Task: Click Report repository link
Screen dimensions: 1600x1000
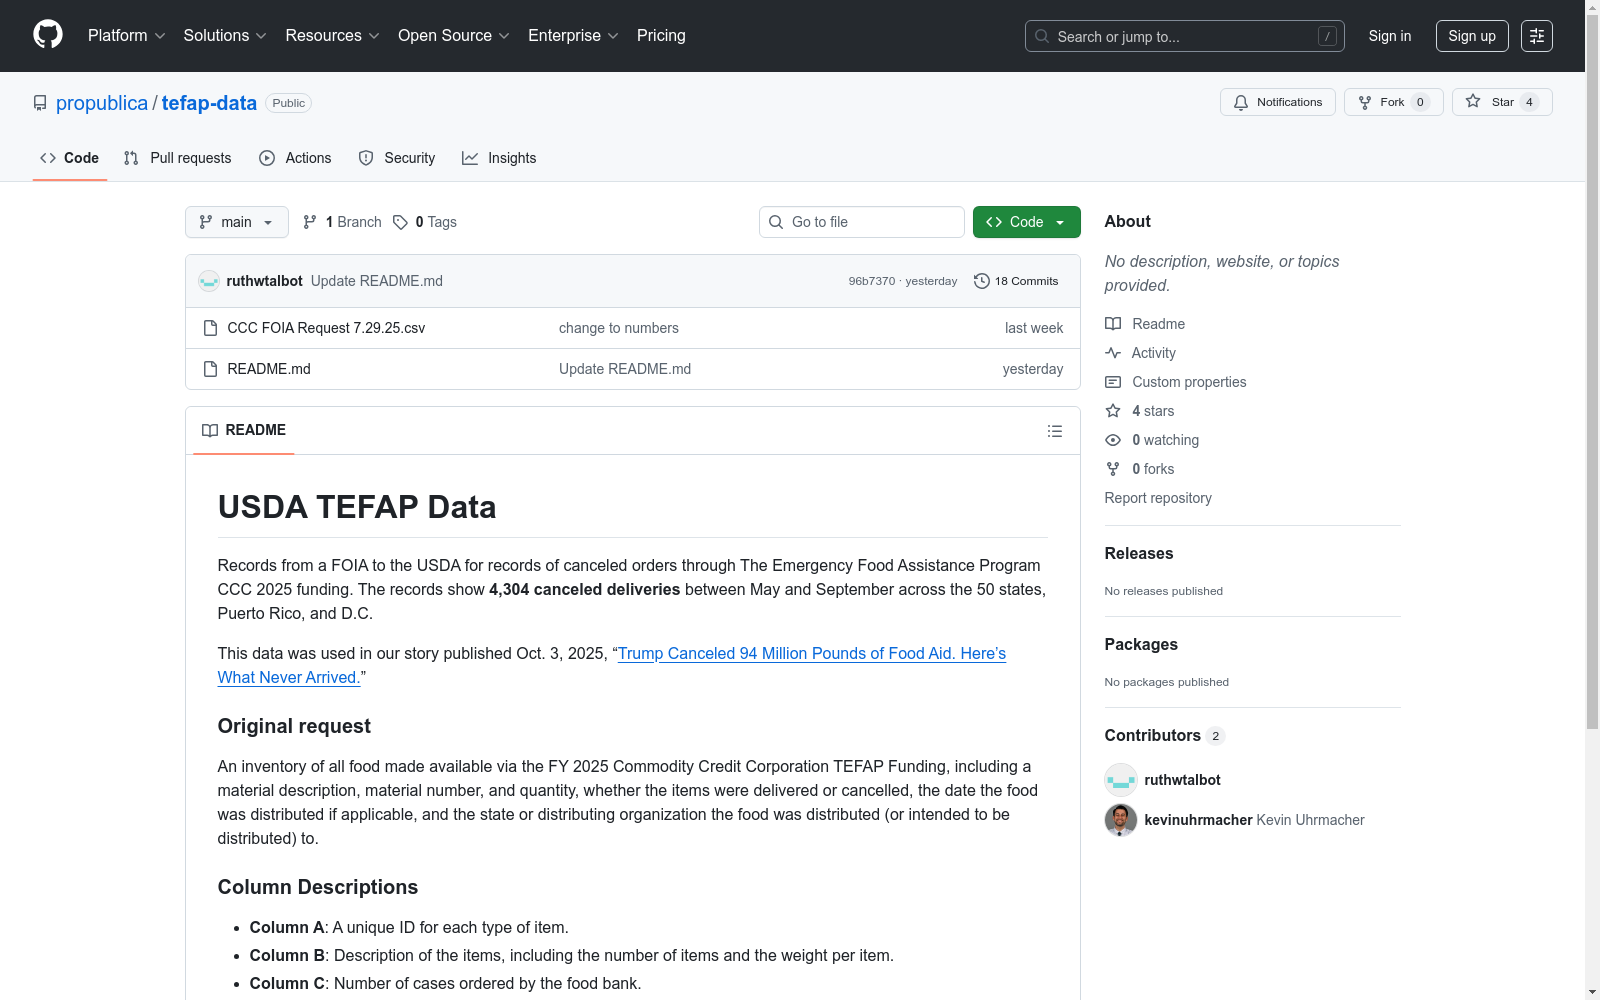Action: pos(1158,498)
